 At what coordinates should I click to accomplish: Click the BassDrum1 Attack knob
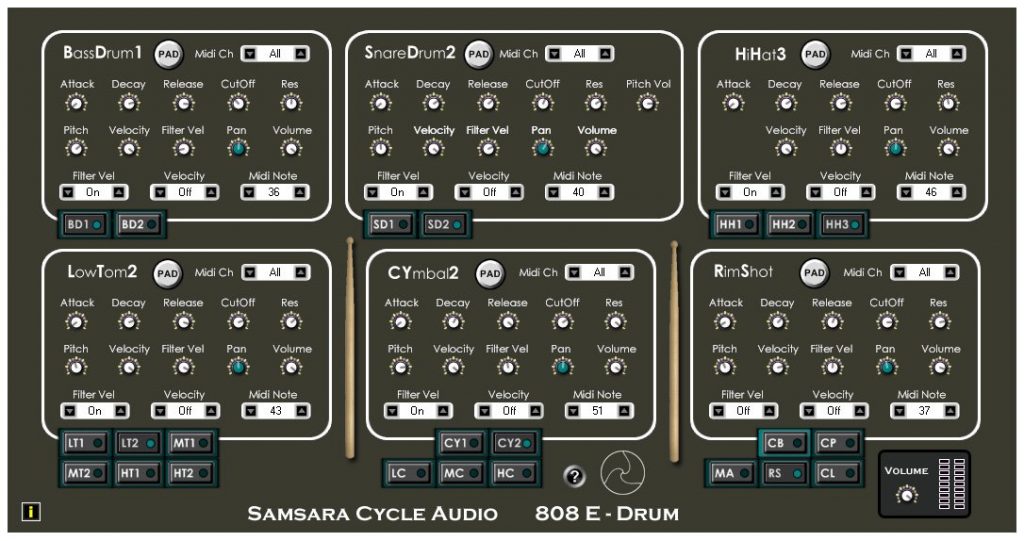76,103
